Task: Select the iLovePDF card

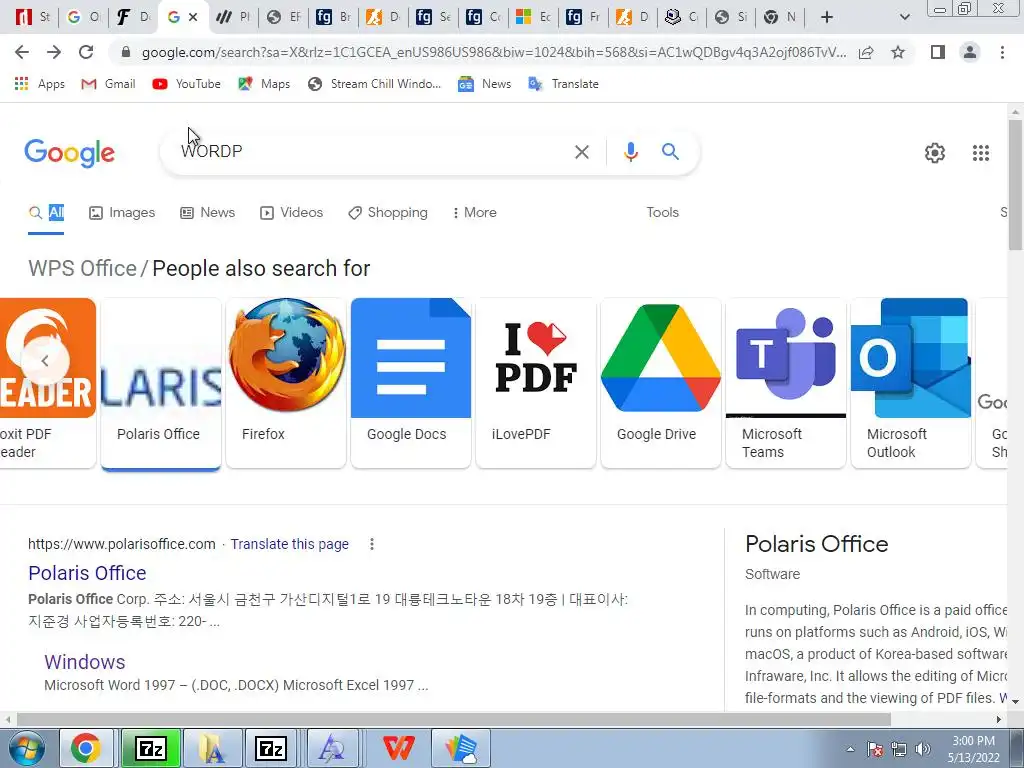Action: pyautogui.click(x=536, y=383)
